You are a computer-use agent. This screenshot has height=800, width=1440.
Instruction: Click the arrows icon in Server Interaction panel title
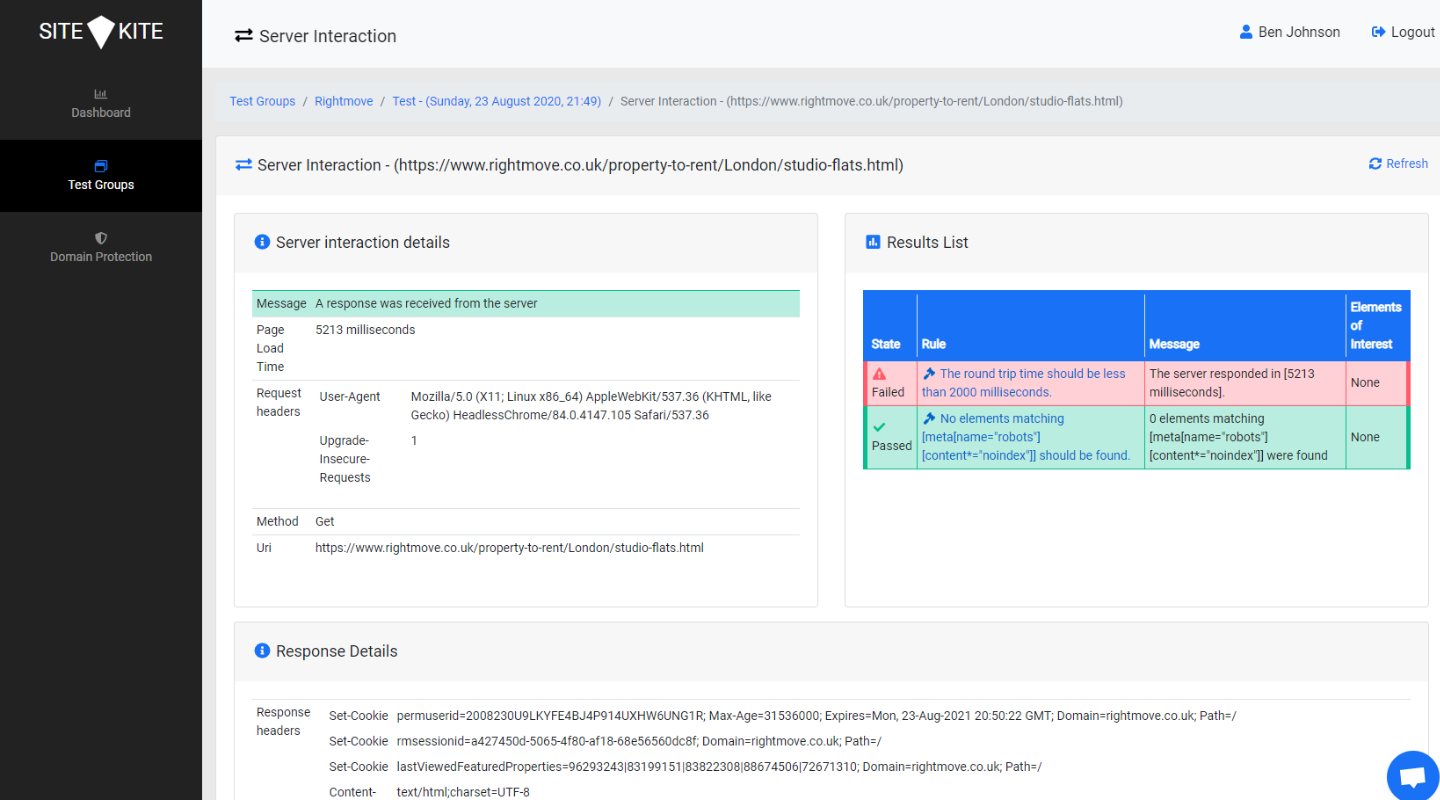click(x=244, y=165)
